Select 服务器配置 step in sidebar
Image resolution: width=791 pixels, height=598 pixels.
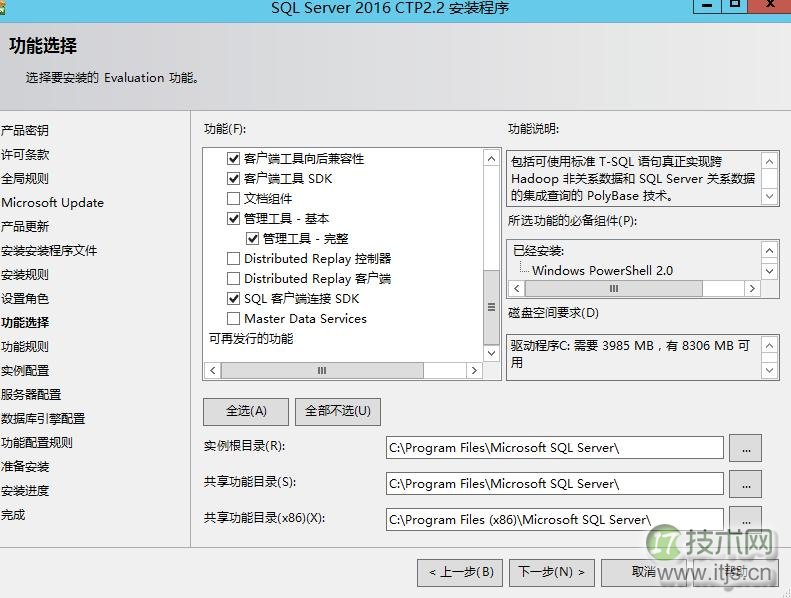tap(31, 395)
